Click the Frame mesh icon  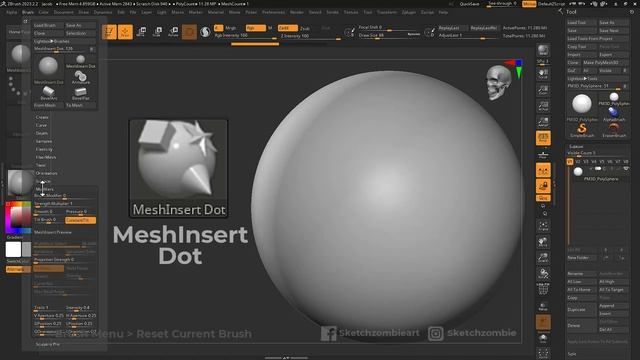tap(543, 225)
